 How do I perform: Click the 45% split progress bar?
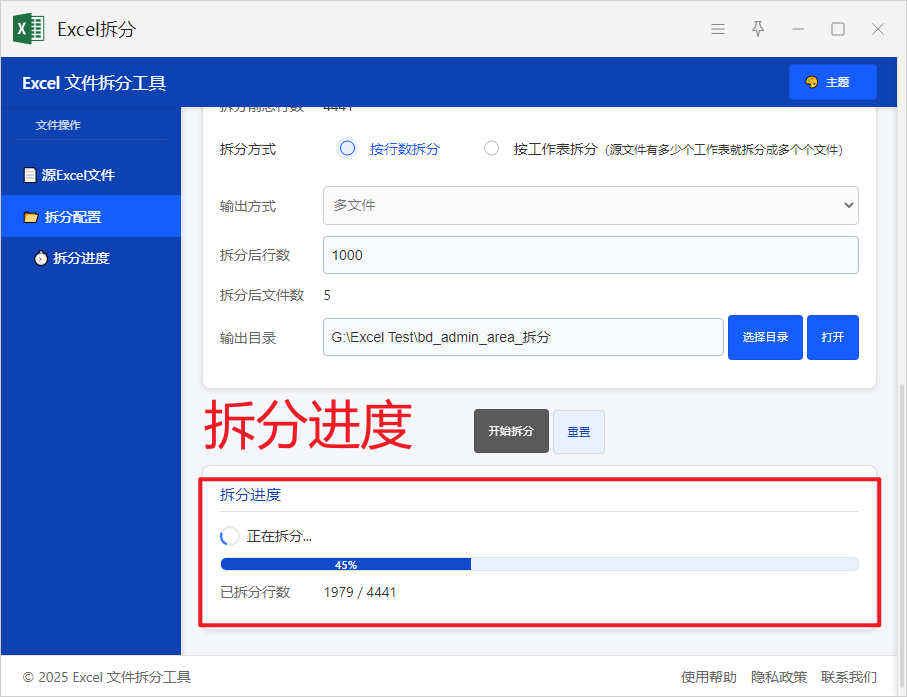click(539, 565)
